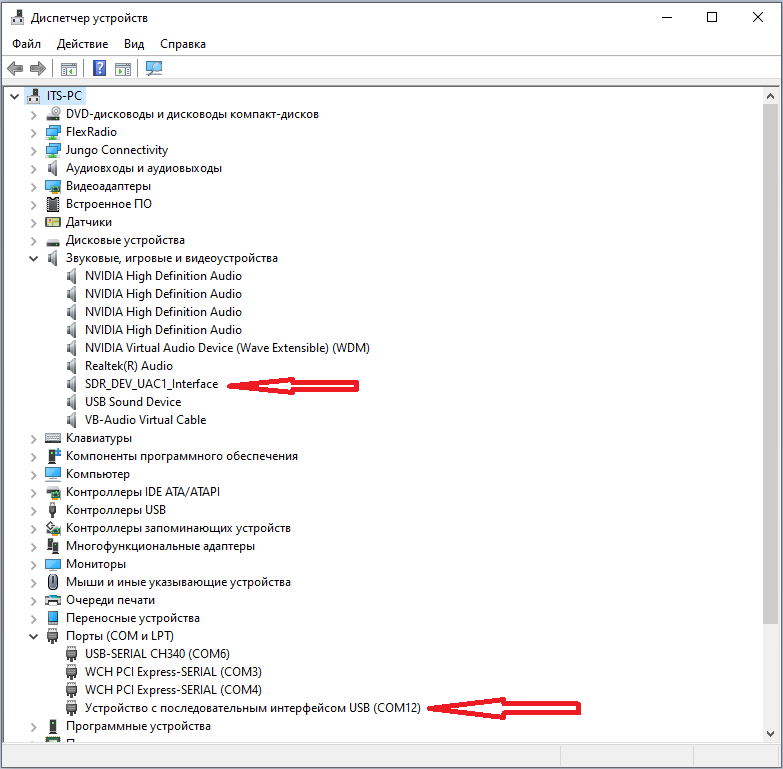Click the scan for hardware changes icon
Image resolution: width=783 pixels, height=769 pixels.
[154, 69]
